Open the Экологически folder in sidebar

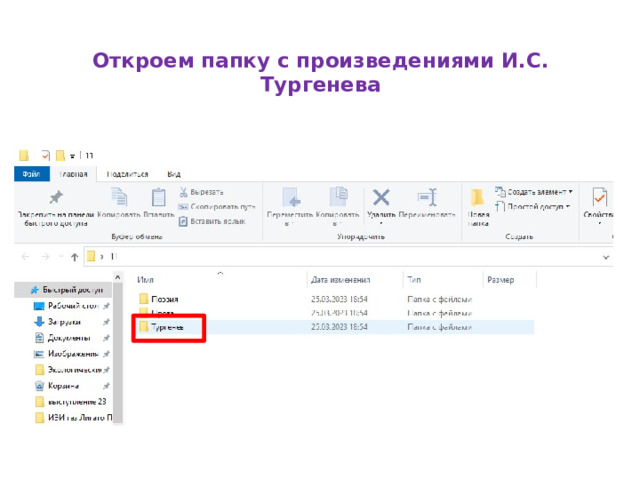click(x=68, y=370)
